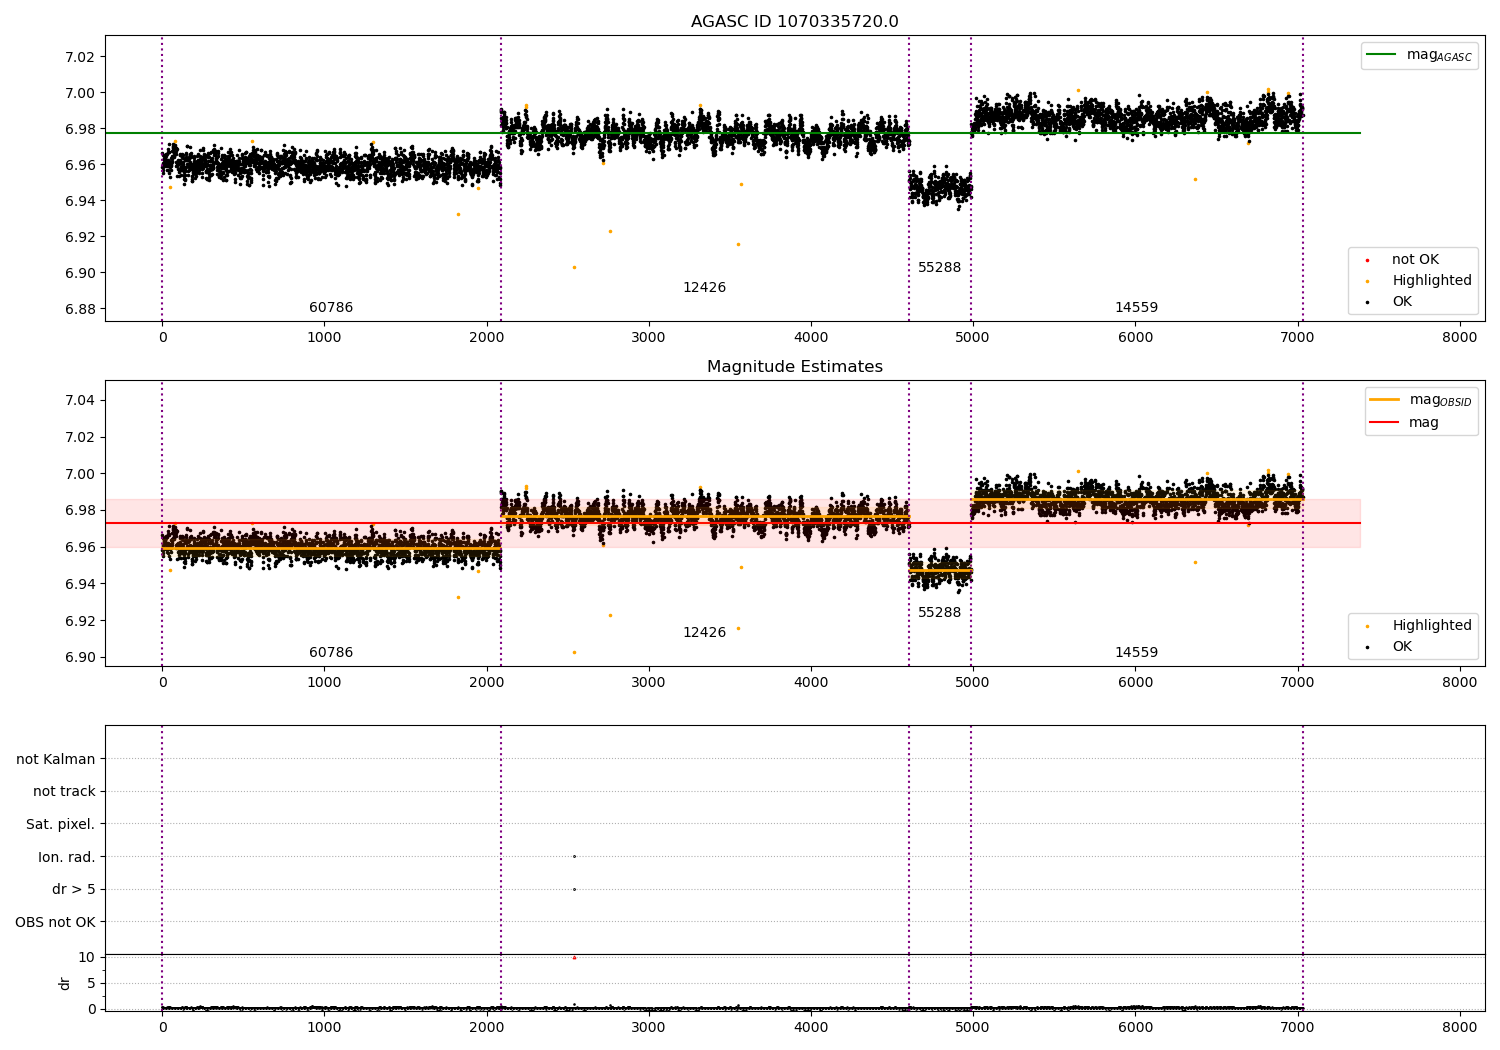Click the 7.04 y-axis tick label
Screen dimensions: 1500x1050
(x=79, y=400)
